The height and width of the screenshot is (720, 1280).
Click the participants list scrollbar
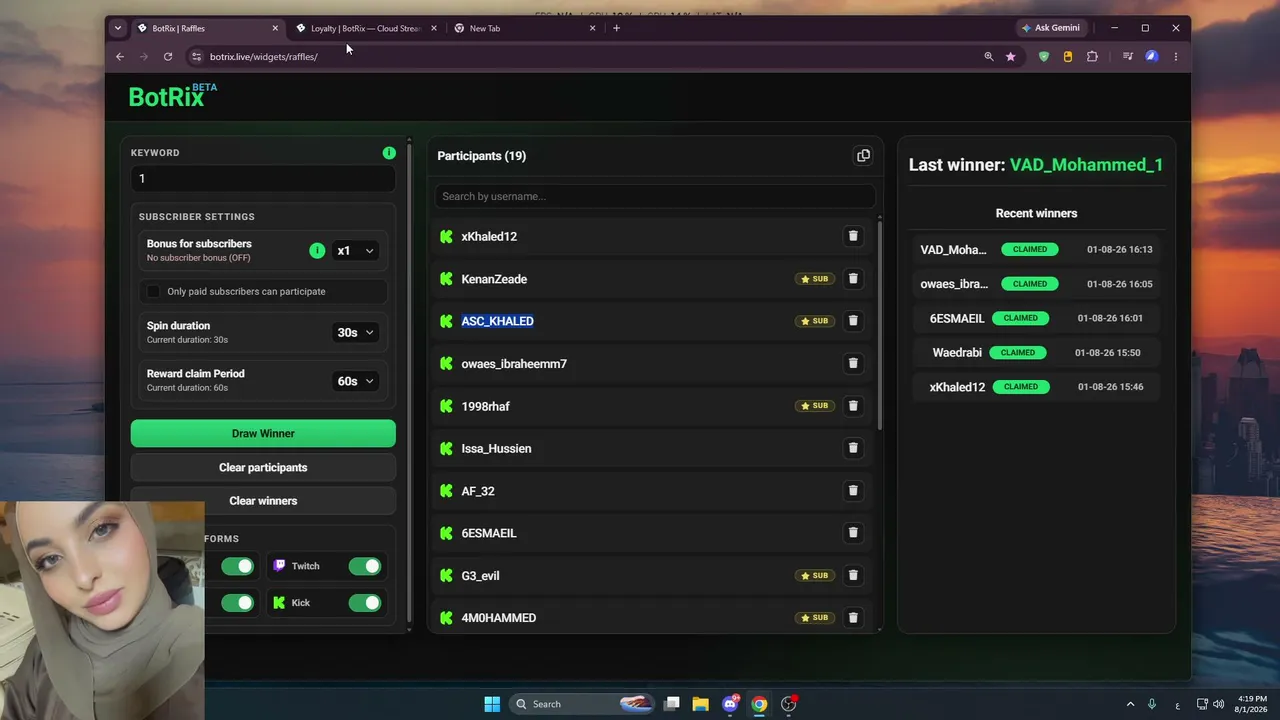click(880, 323)
